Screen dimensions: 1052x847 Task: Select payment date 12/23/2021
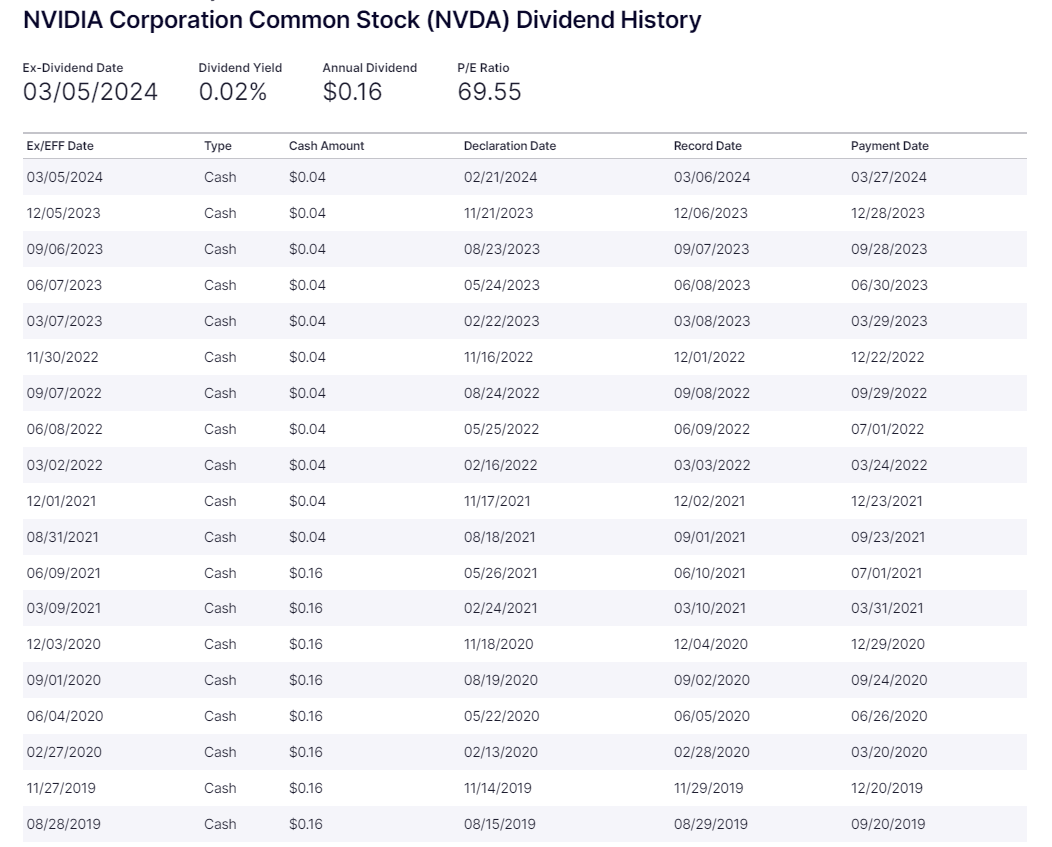[x=887, y=501]
